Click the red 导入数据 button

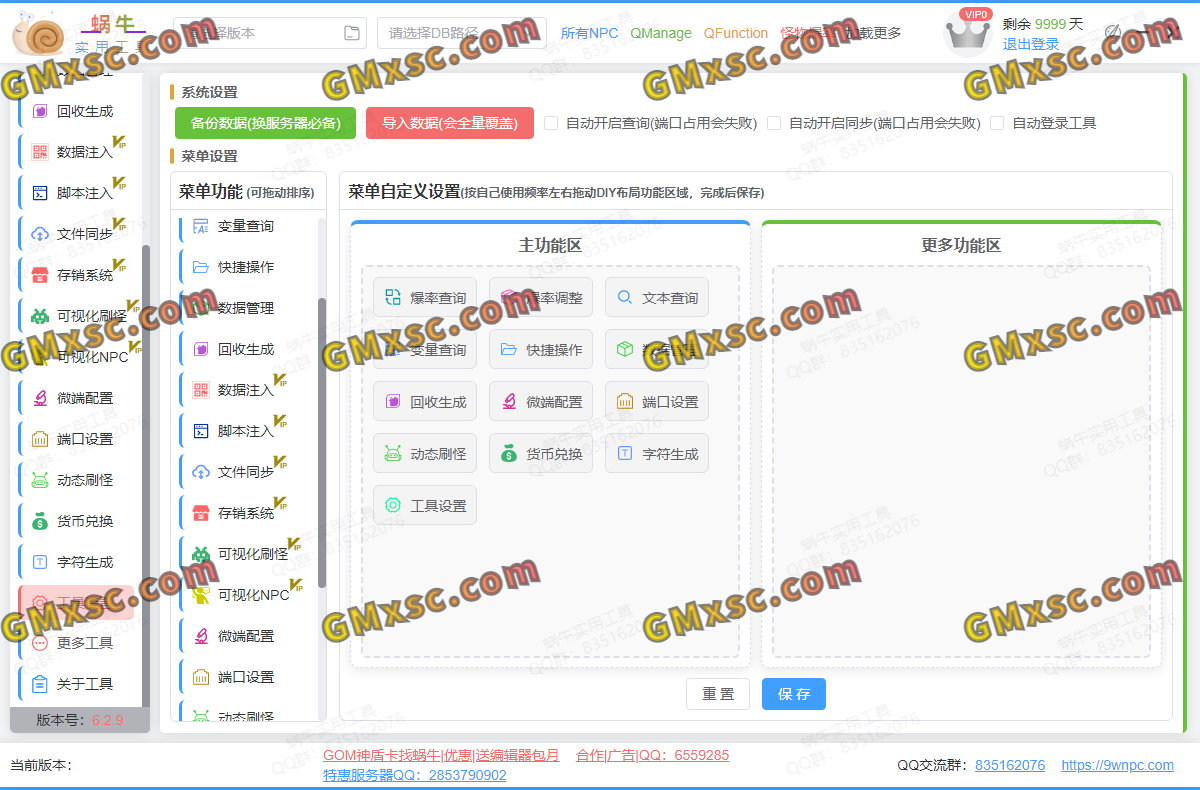pyautogui.click(x=450, y=123)
